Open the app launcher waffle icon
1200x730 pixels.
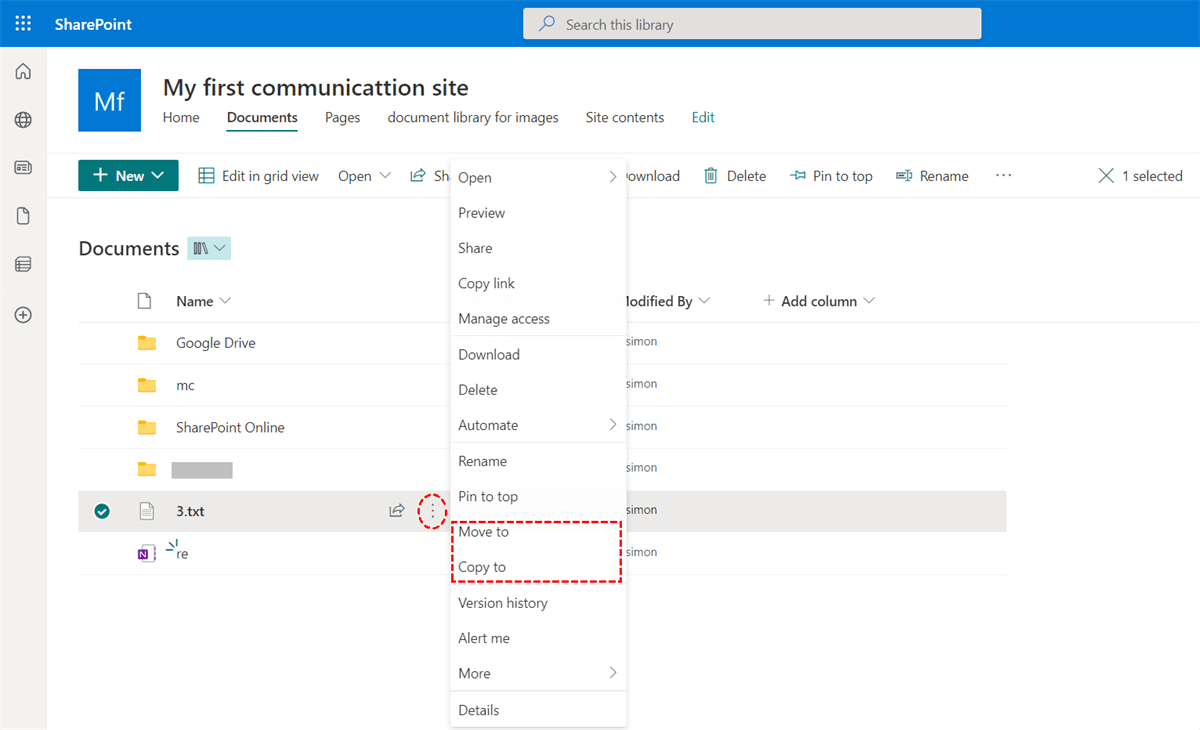click(x=23, y=23)
